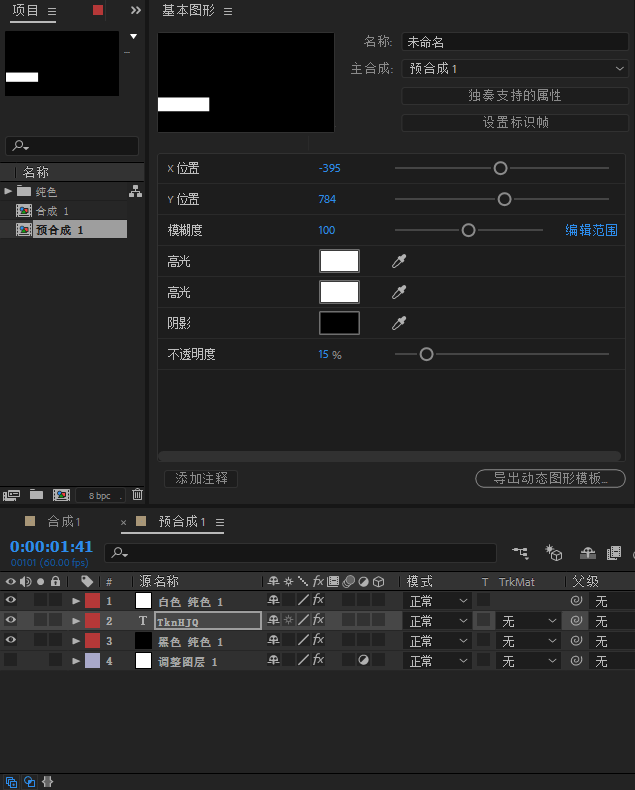
Task: Toggle adjustment layer switch on 调整图层 1
Action: point(363,660)
